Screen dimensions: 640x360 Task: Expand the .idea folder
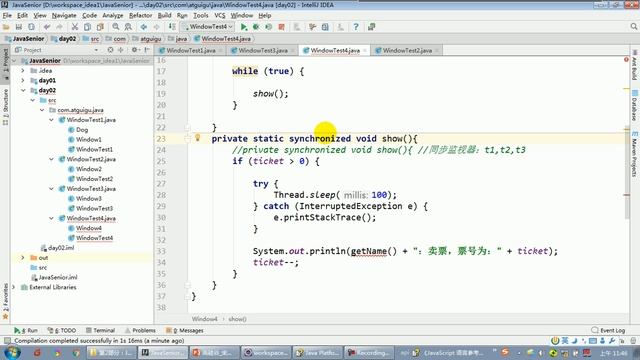coord(23,71)
